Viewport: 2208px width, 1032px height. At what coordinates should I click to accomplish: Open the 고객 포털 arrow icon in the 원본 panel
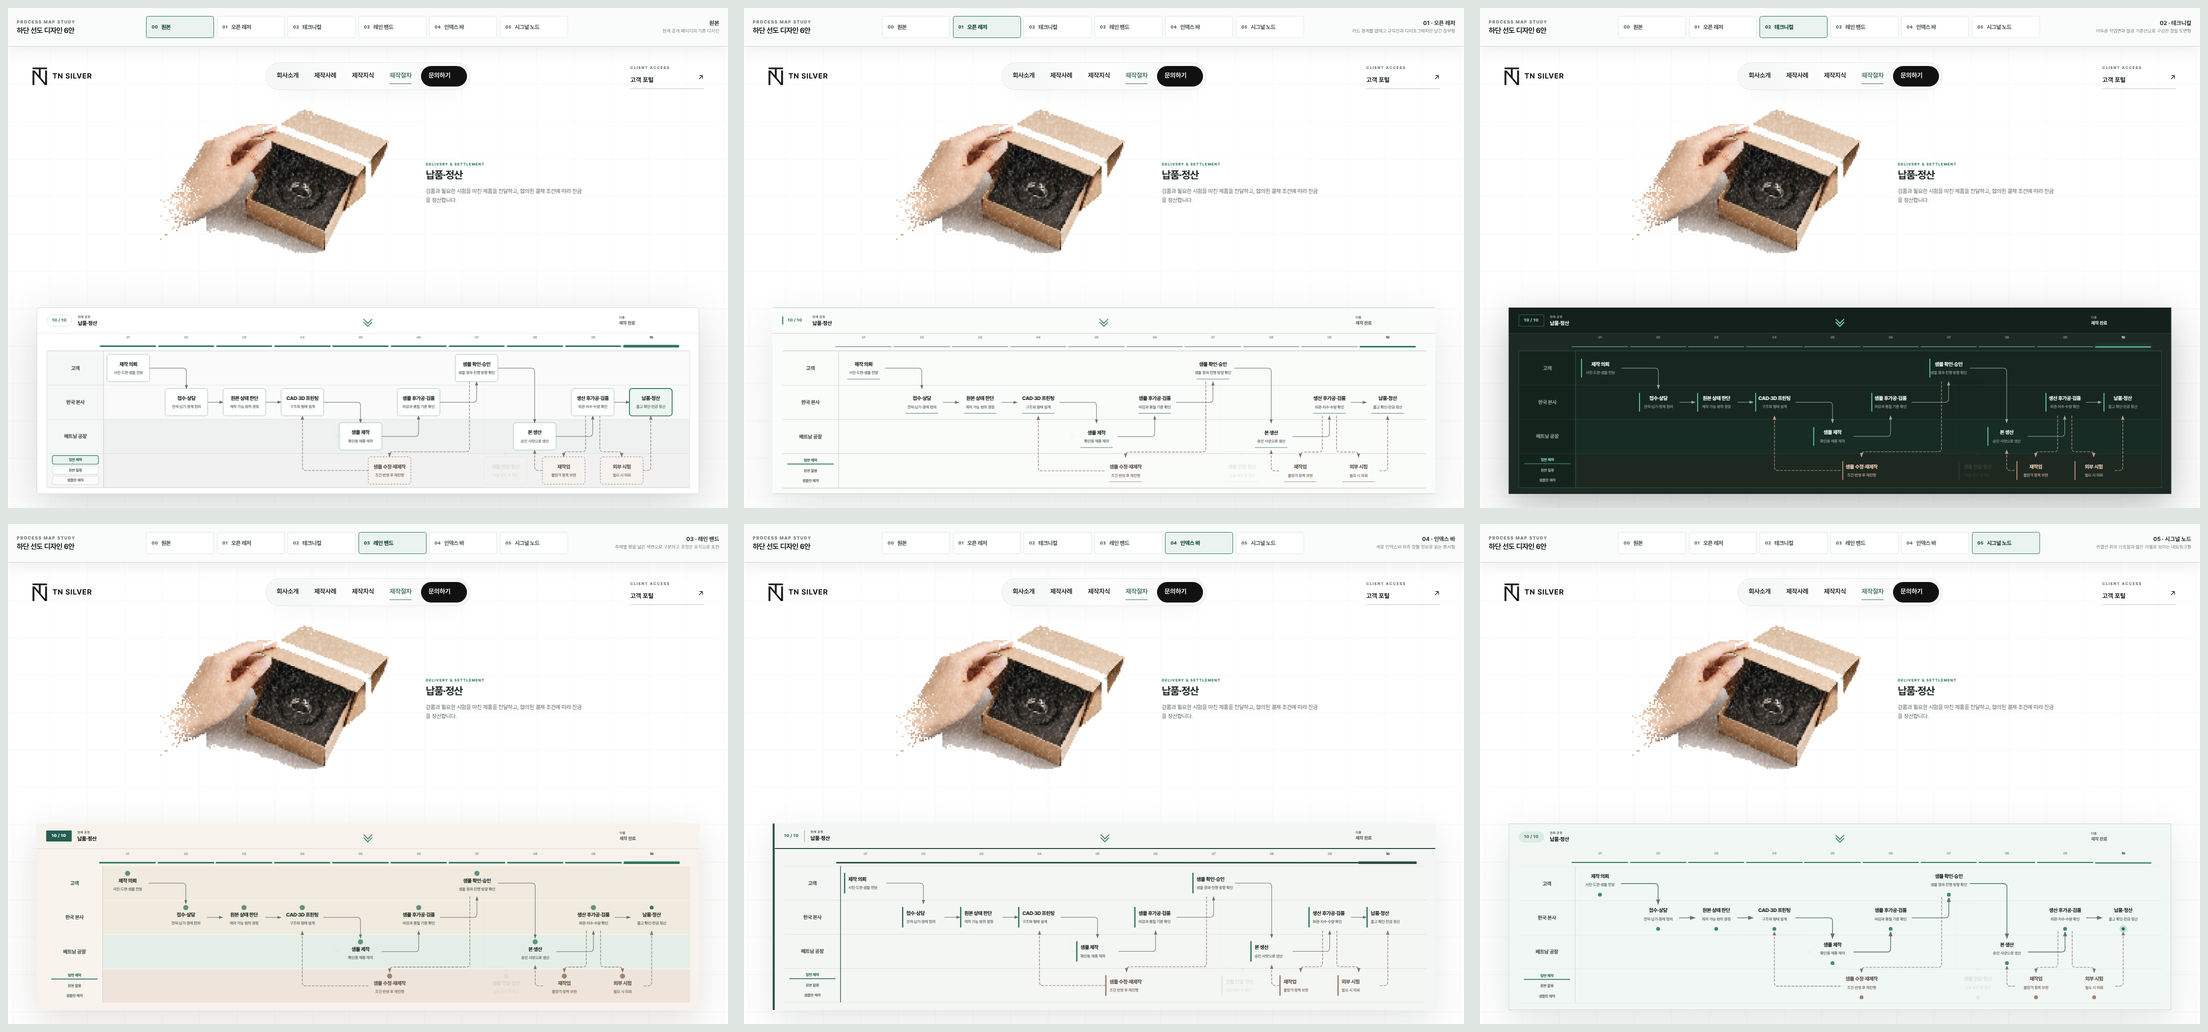(700, 77)
